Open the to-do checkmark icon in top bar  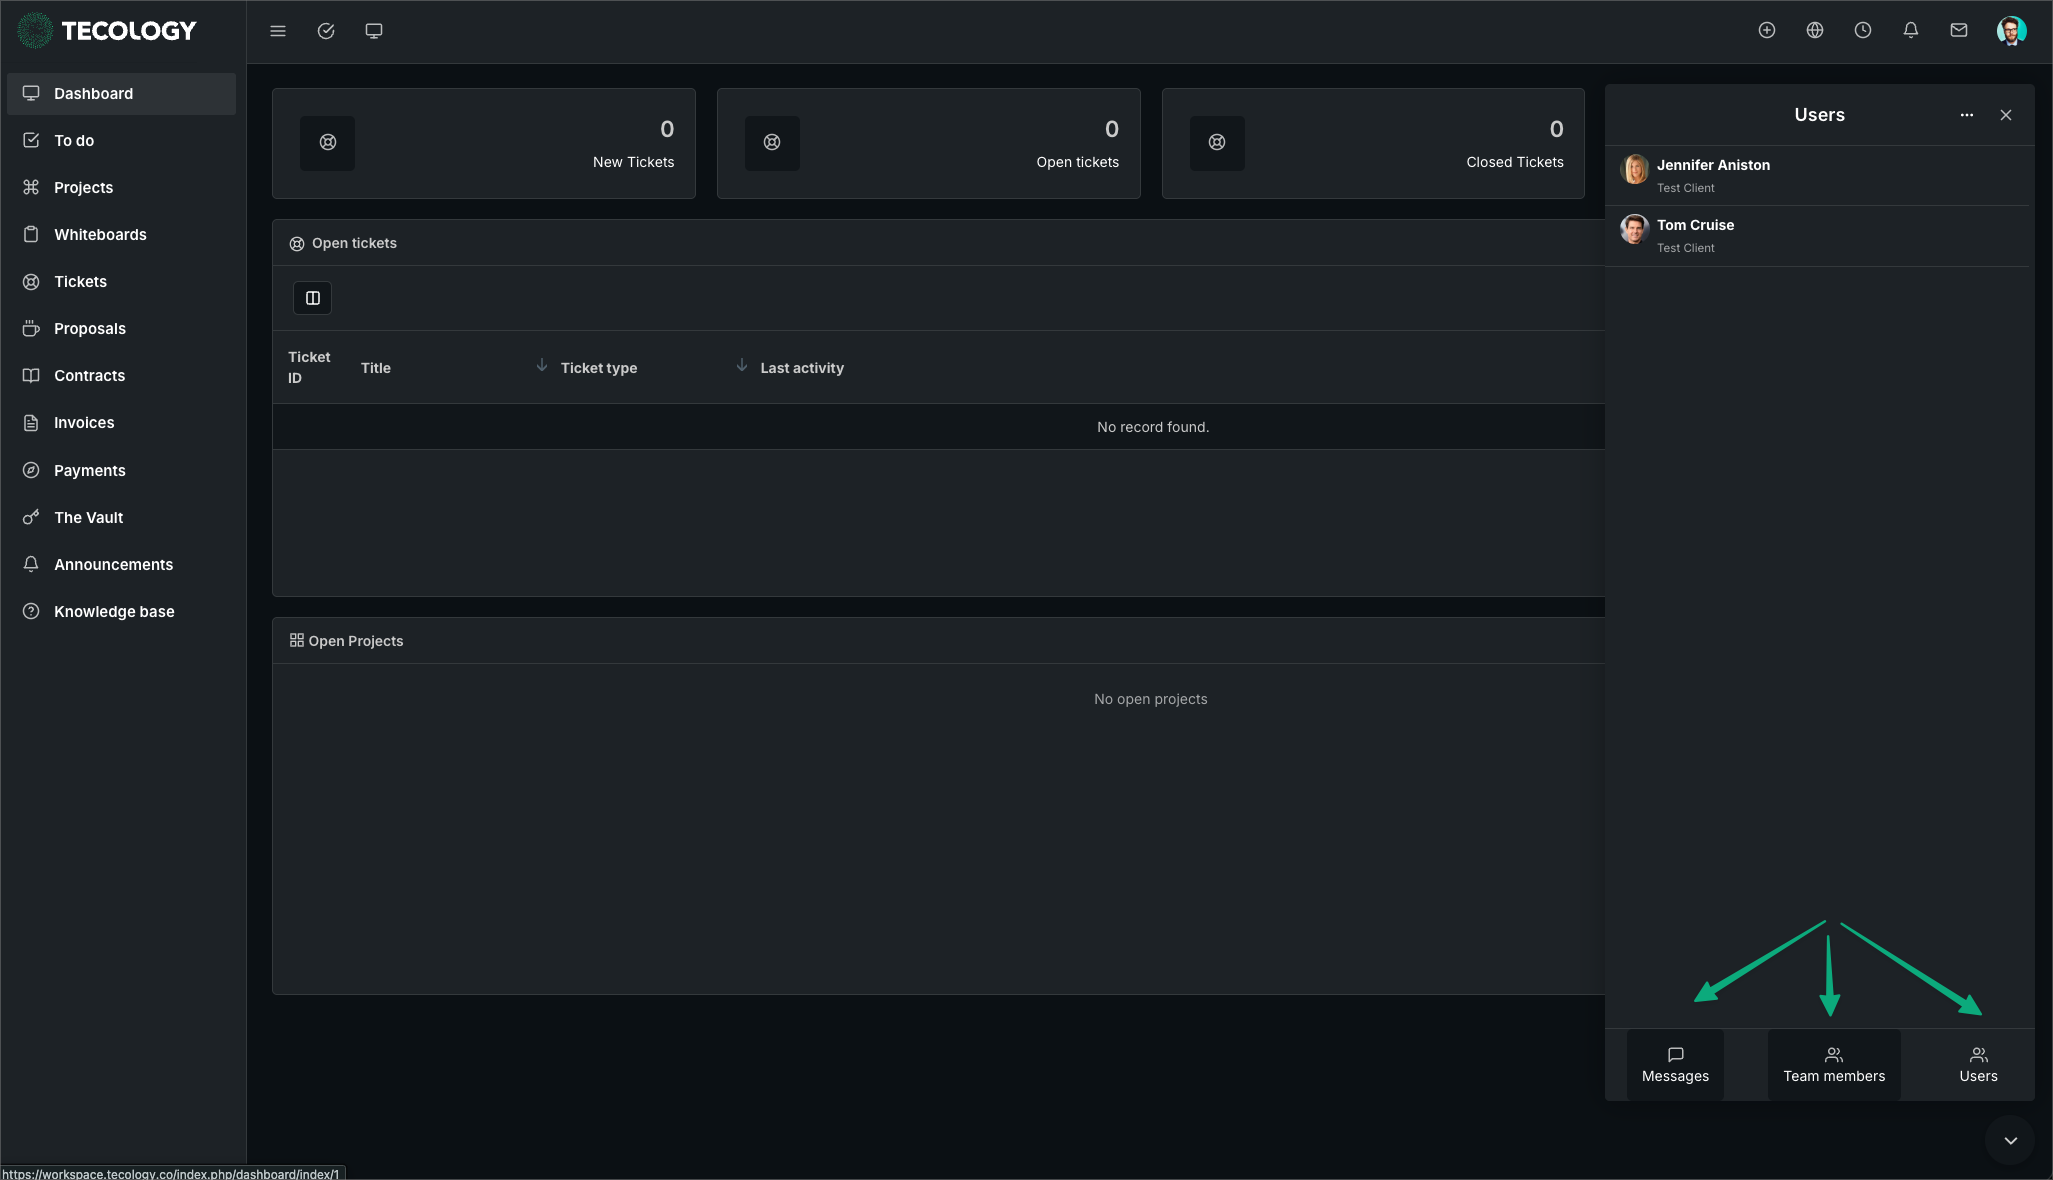(x=326, y=31)
